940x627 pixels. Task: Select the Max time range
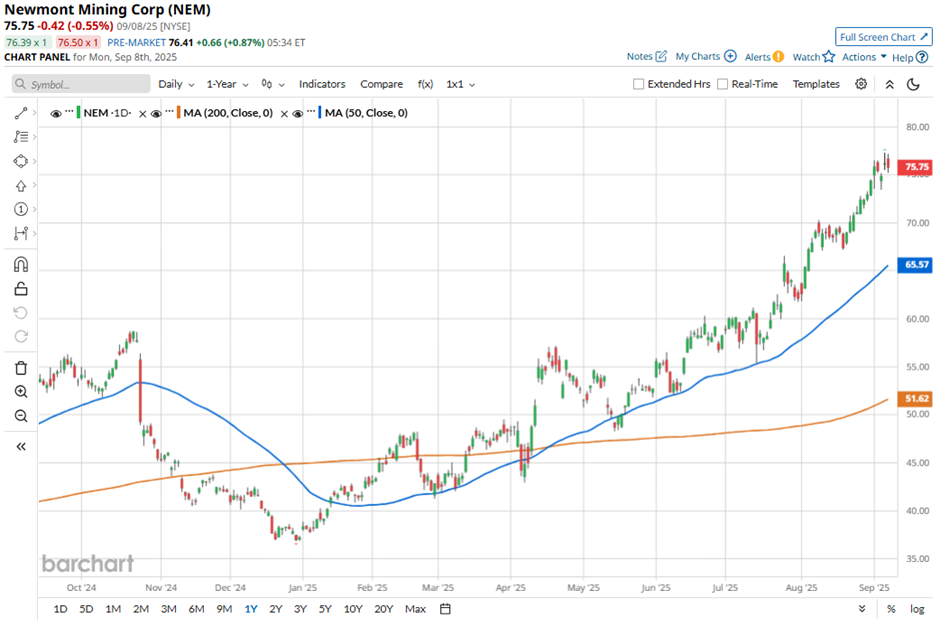(415, 609)
